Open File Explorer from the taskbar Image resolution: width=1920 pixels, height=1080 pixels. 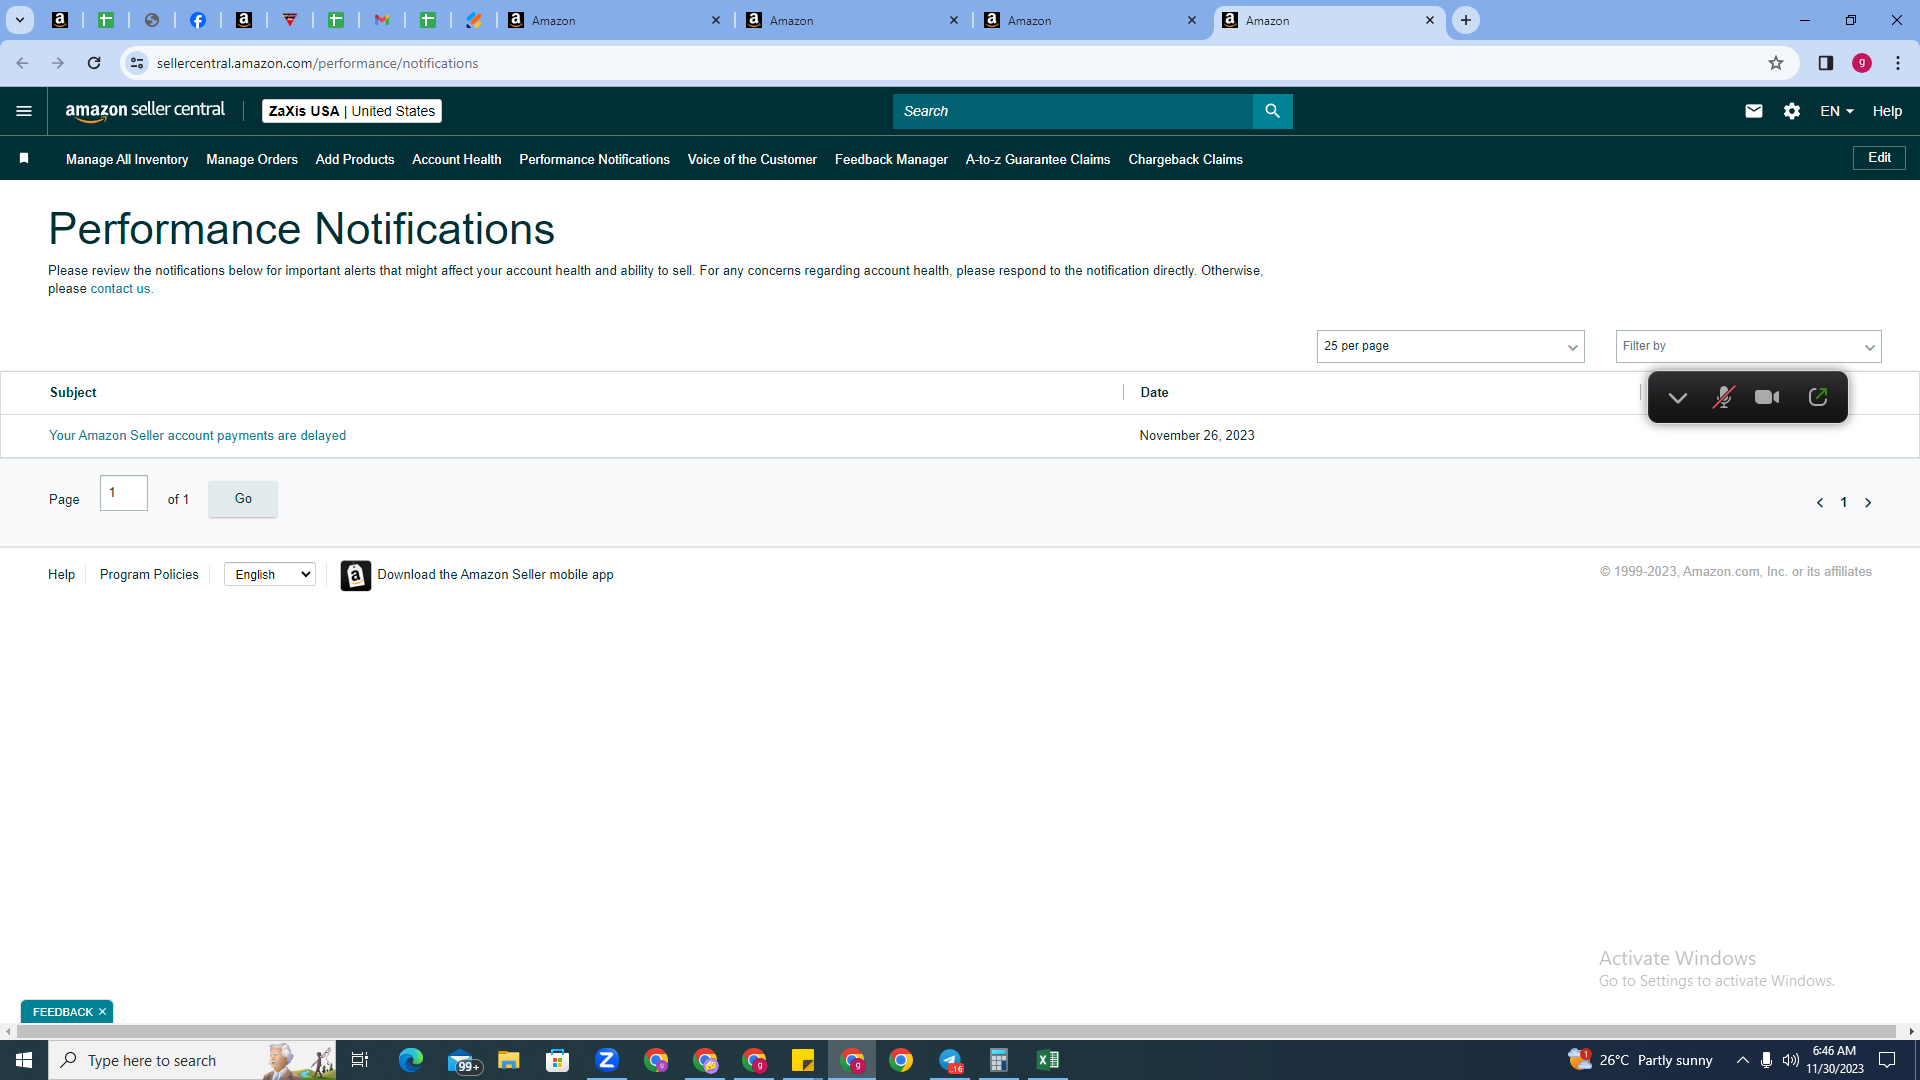(509, 1060)
